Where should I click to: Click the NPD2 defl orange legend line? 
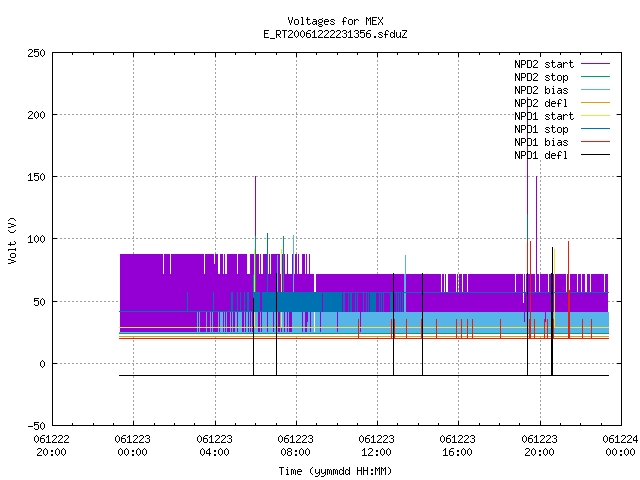click(x=595, y=103)
